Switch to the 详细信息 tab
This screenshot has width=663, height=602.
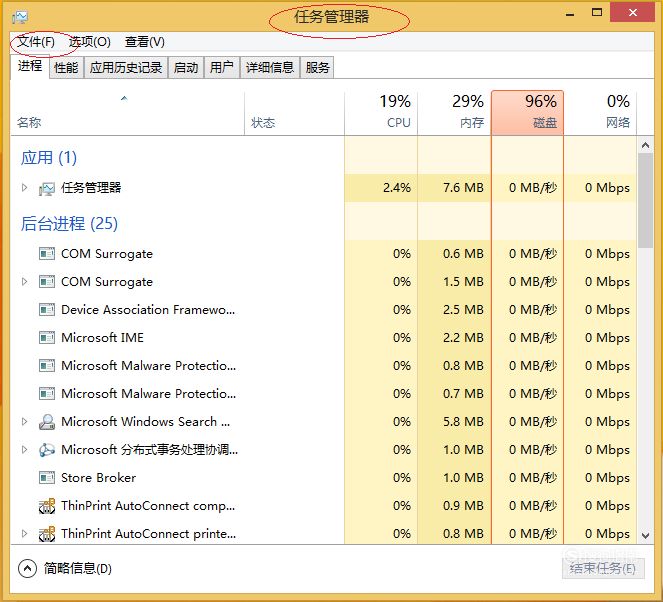[270, 68]
